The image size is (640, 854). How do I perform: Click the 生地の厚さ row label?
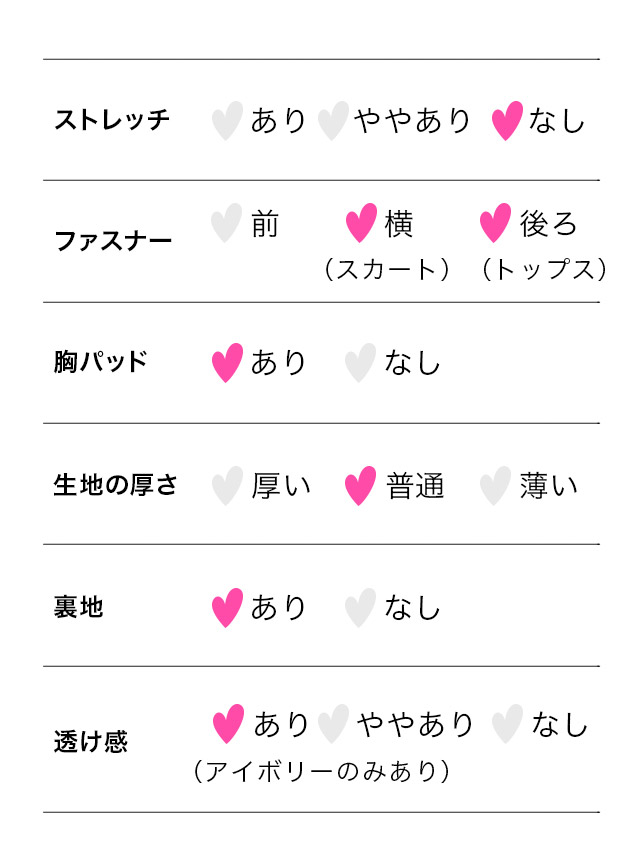coord(115,485)
